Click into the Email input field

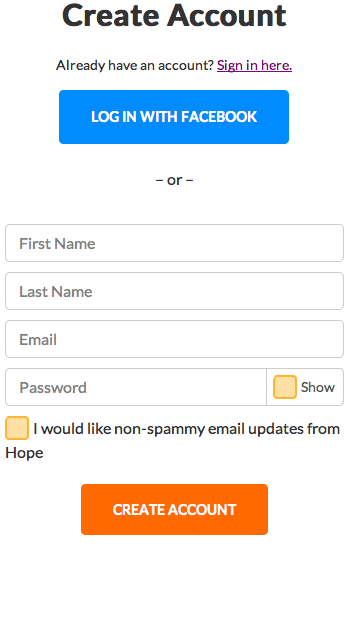[174, 339]
